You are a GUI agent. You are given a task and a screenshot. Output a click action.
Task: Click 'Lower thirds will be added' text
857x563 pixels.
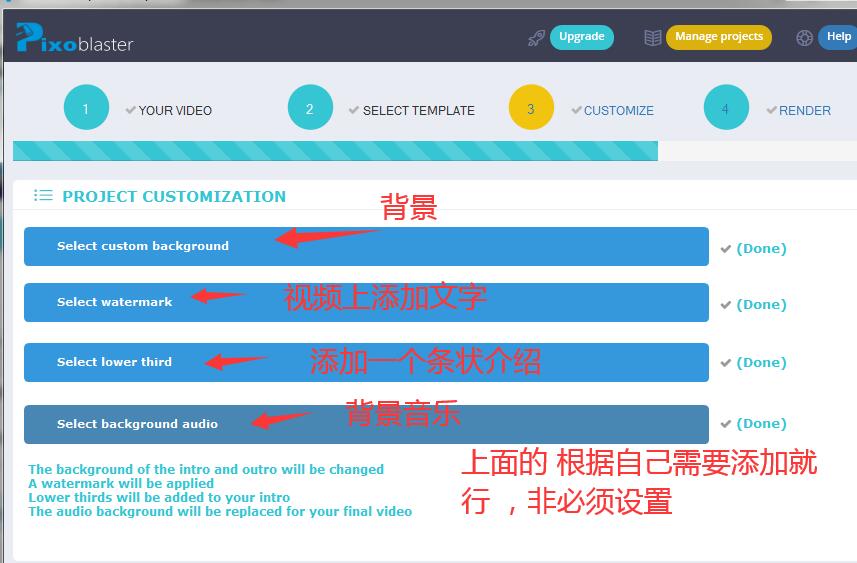point(159,497)
